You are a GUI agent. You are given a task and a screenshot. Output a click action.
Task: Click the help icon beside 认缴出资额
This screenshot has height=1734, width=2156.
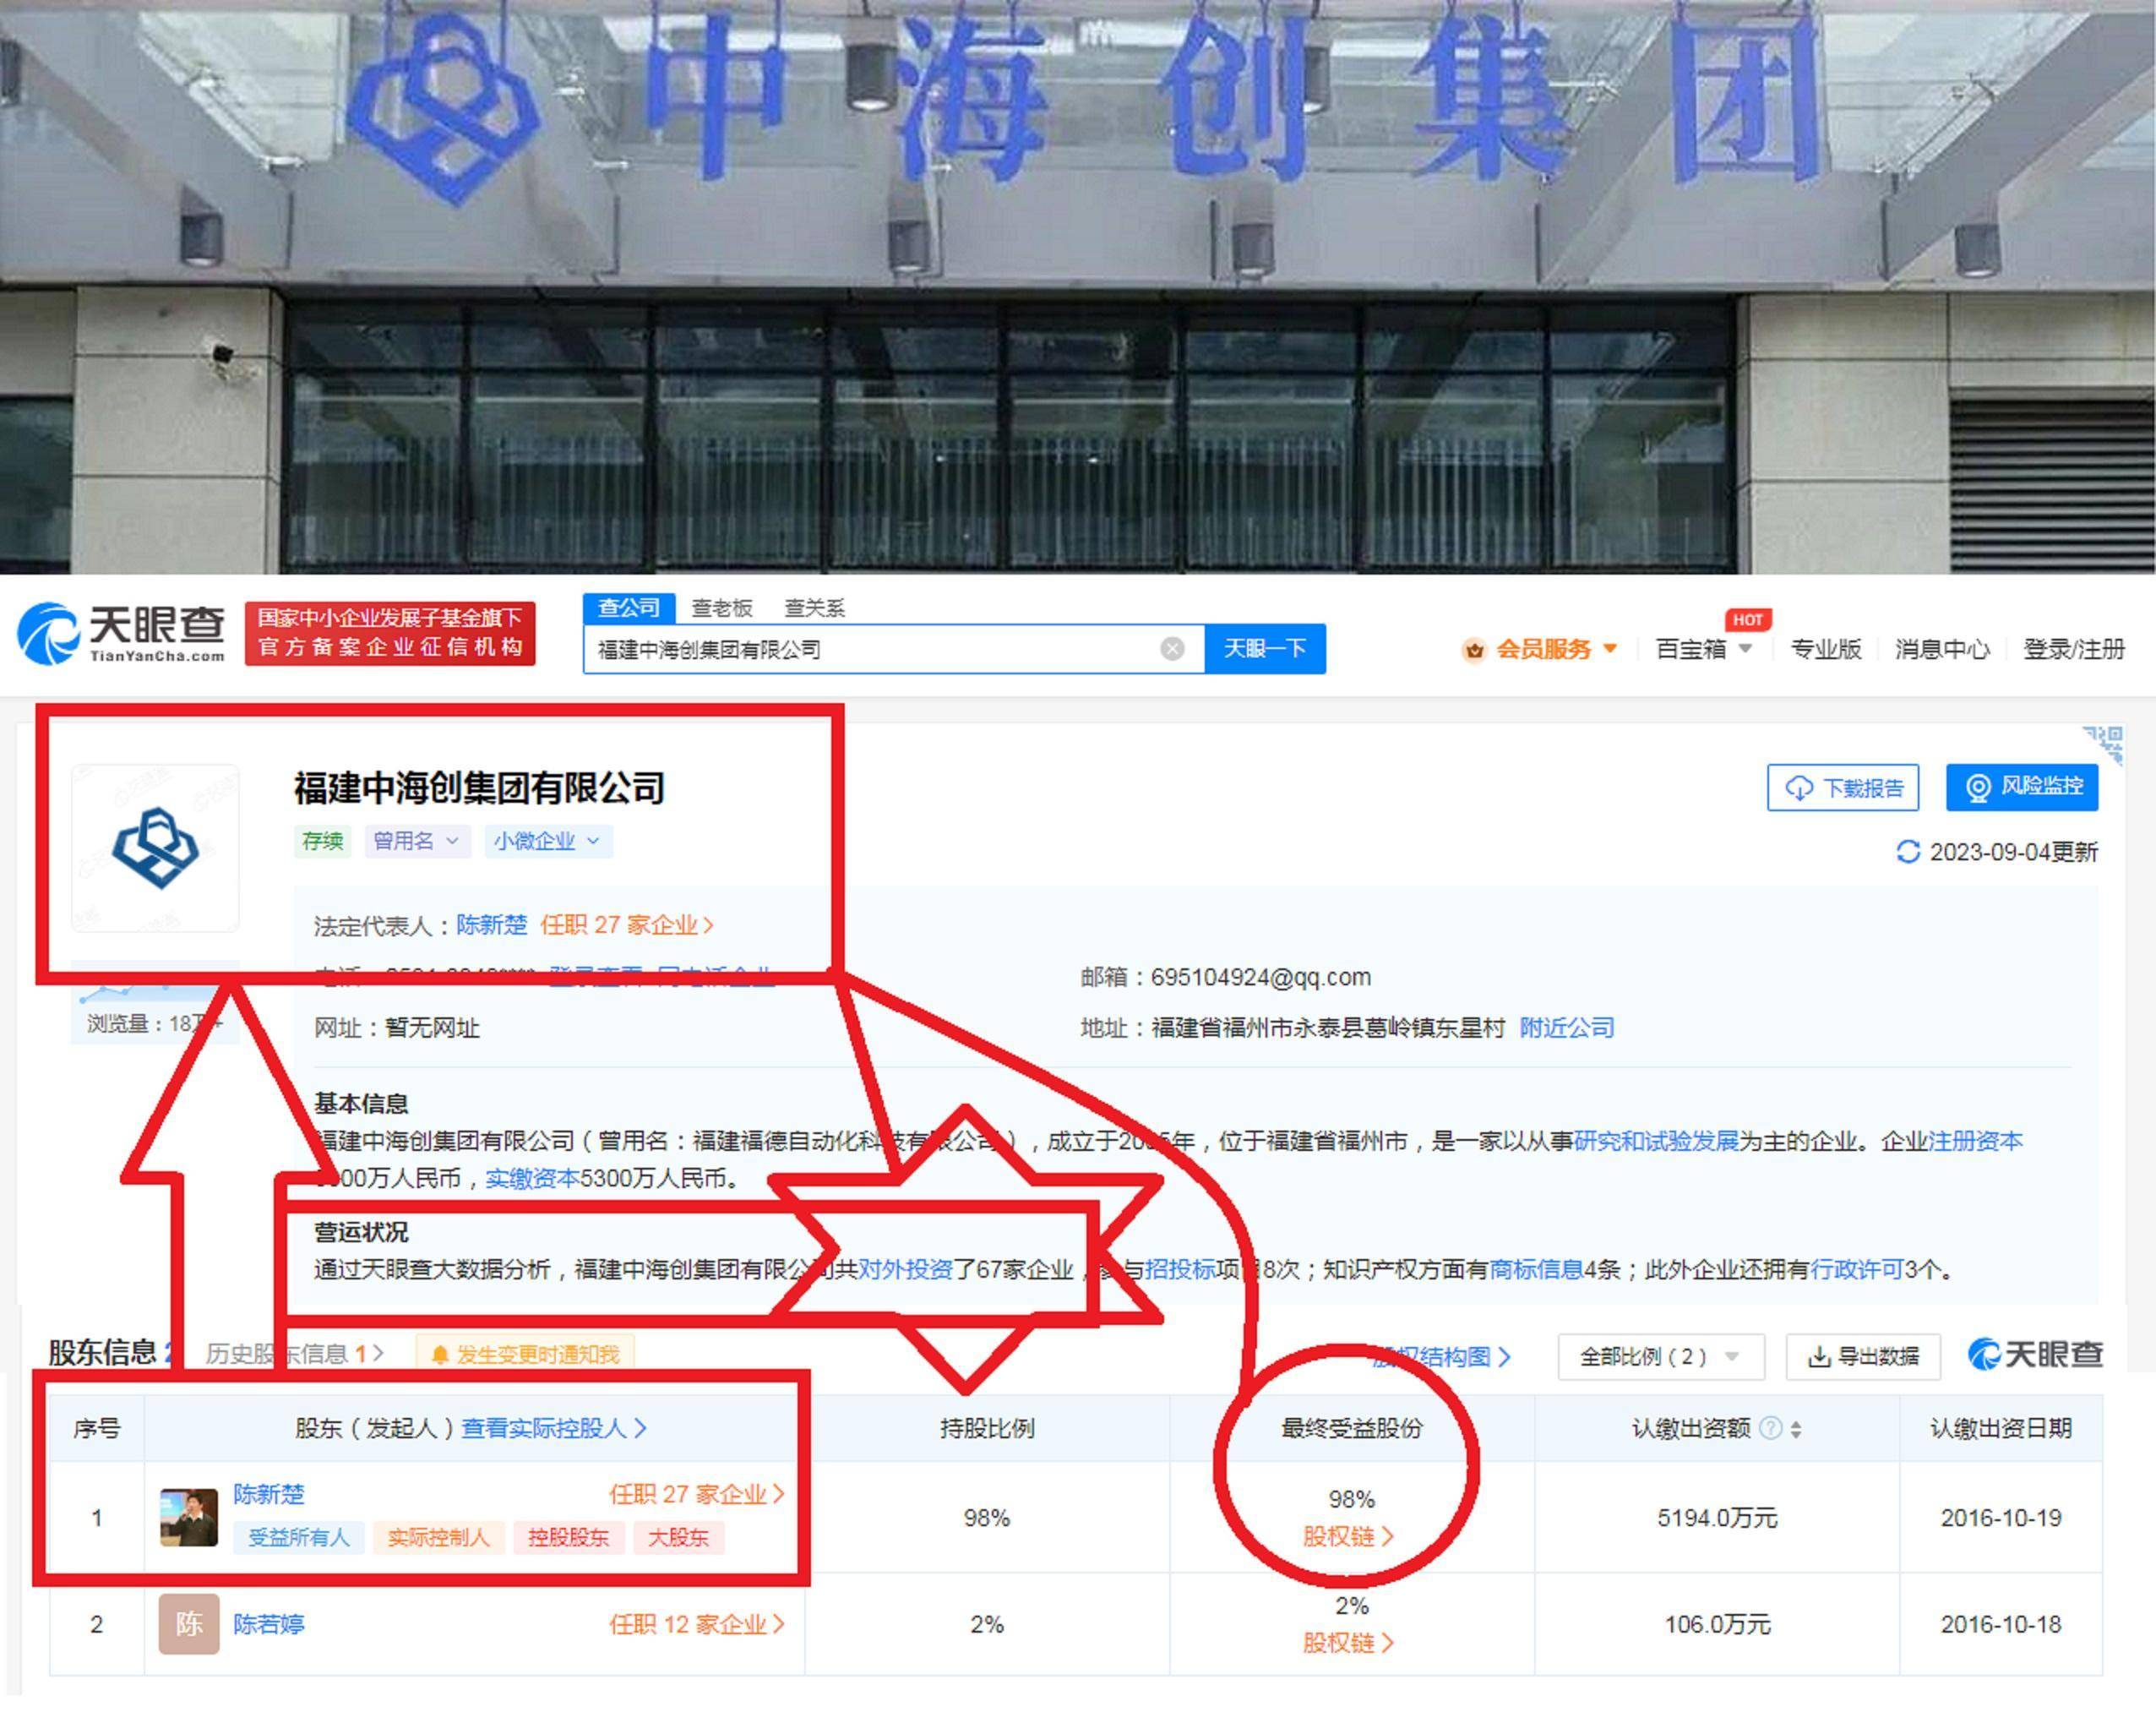(1770, 1428)
